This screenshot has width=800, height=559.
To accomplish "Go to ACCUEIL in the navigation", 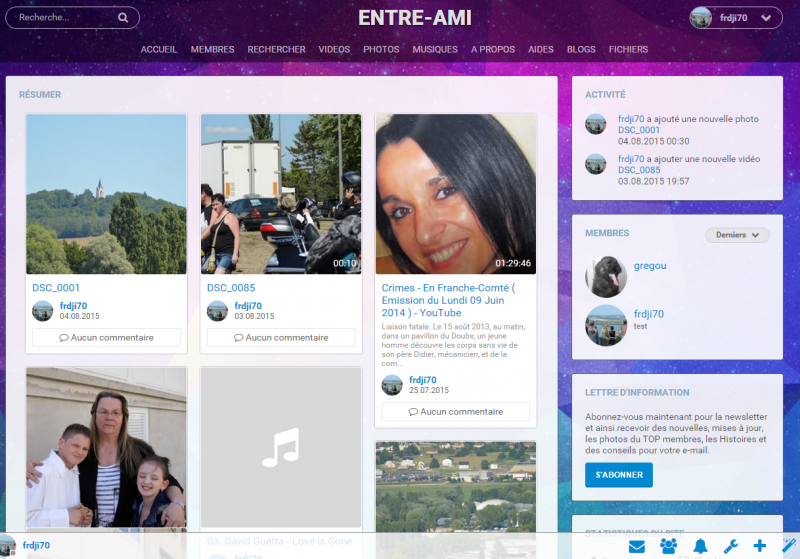I will click(x=159, y=49).
